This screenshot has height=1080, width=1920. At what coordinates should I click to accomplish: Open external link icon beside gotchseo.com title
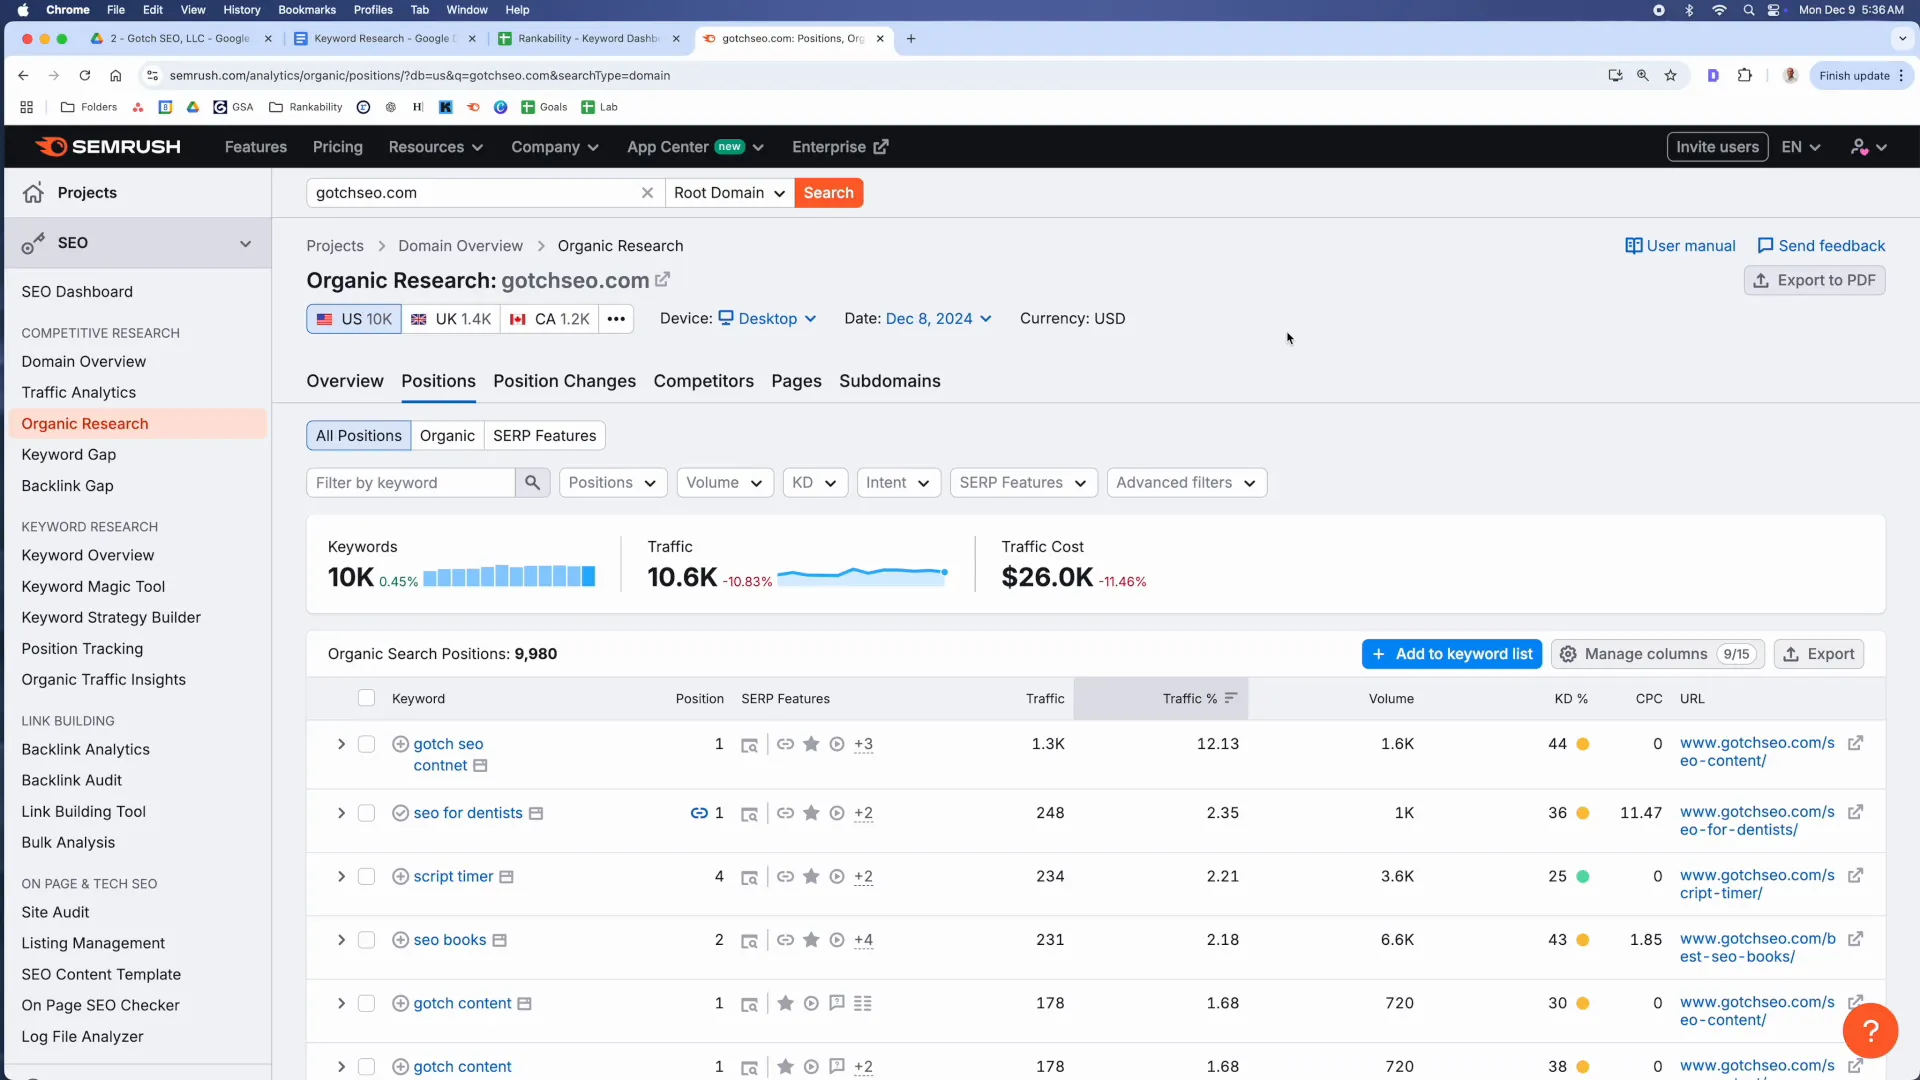point(662,280)
